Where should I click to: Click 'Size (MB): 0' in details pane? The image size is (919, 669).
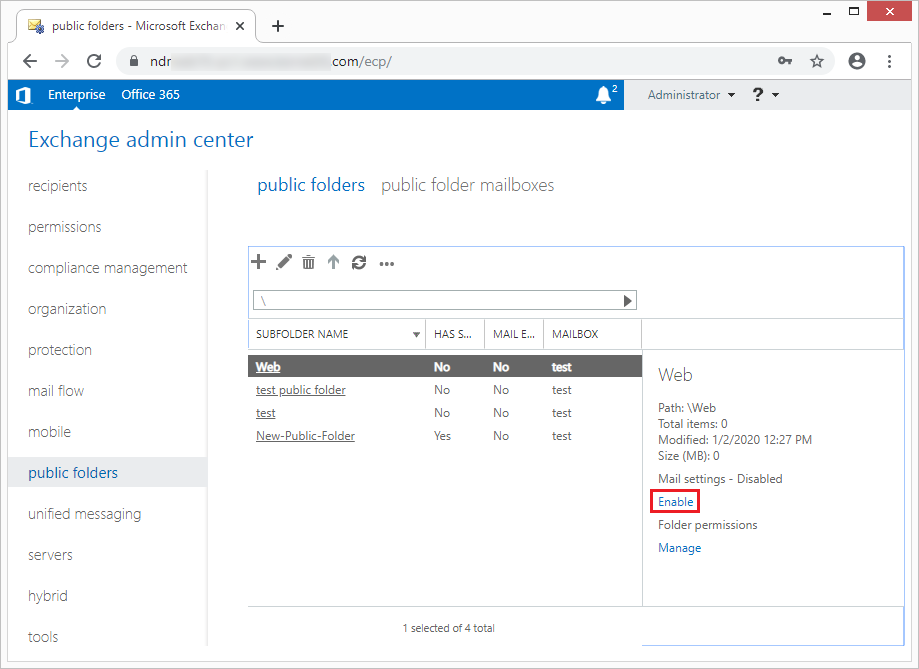click(x=689, y=456)
